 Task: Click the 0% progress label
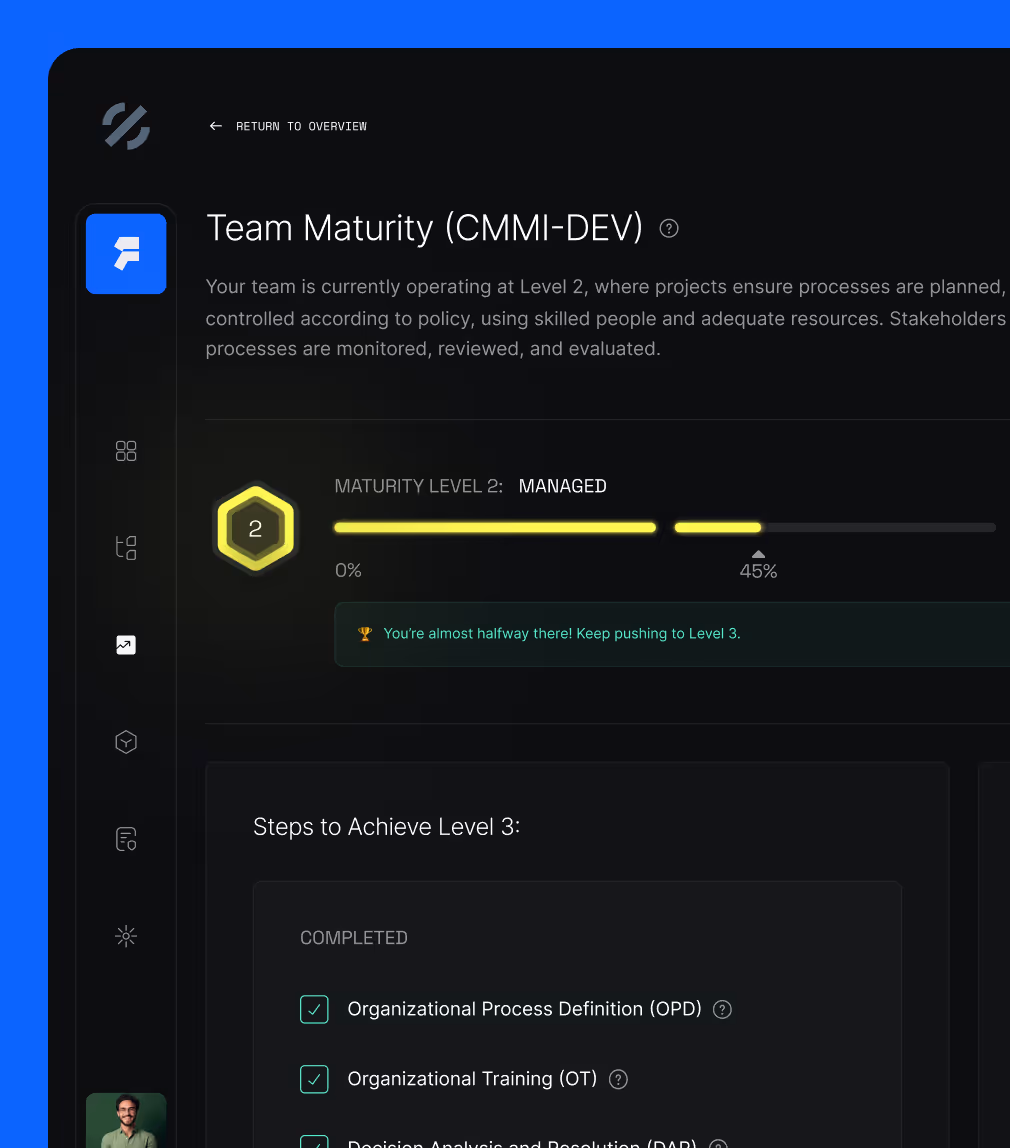coord(348,570)
